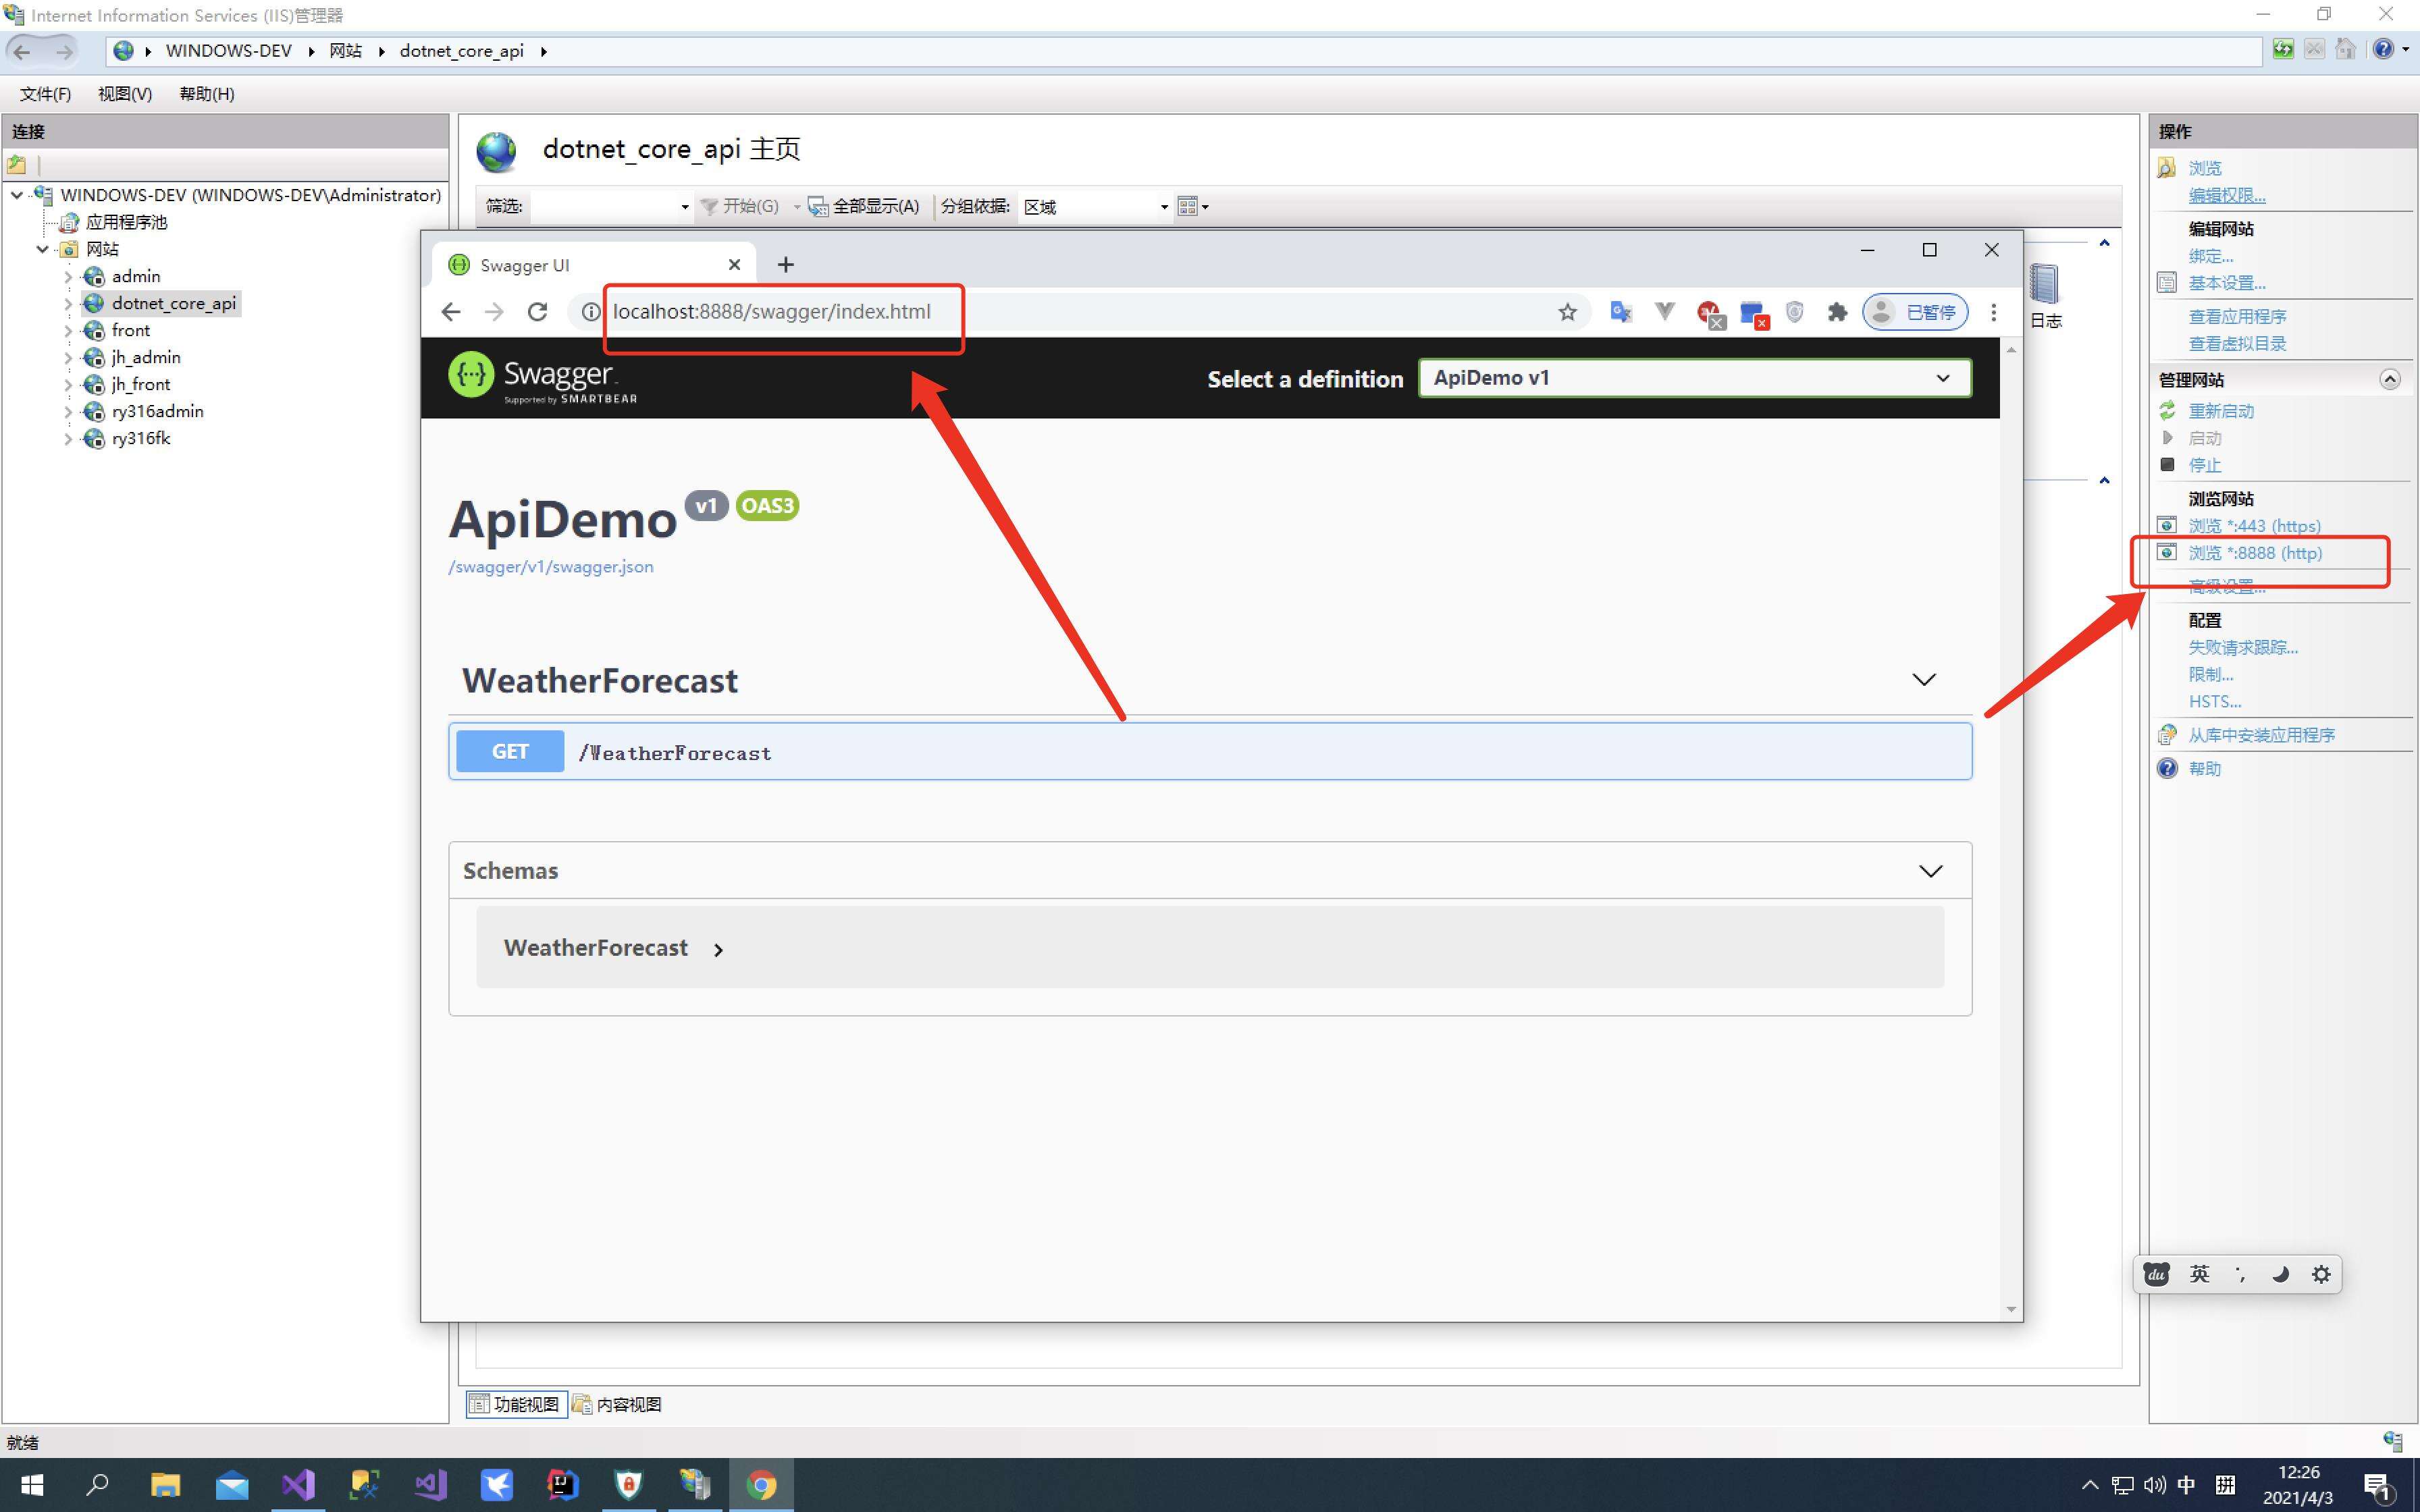Go back in the Chrome browser
This screenshot has height=1512, width=2420.
(x=451, y=312)
